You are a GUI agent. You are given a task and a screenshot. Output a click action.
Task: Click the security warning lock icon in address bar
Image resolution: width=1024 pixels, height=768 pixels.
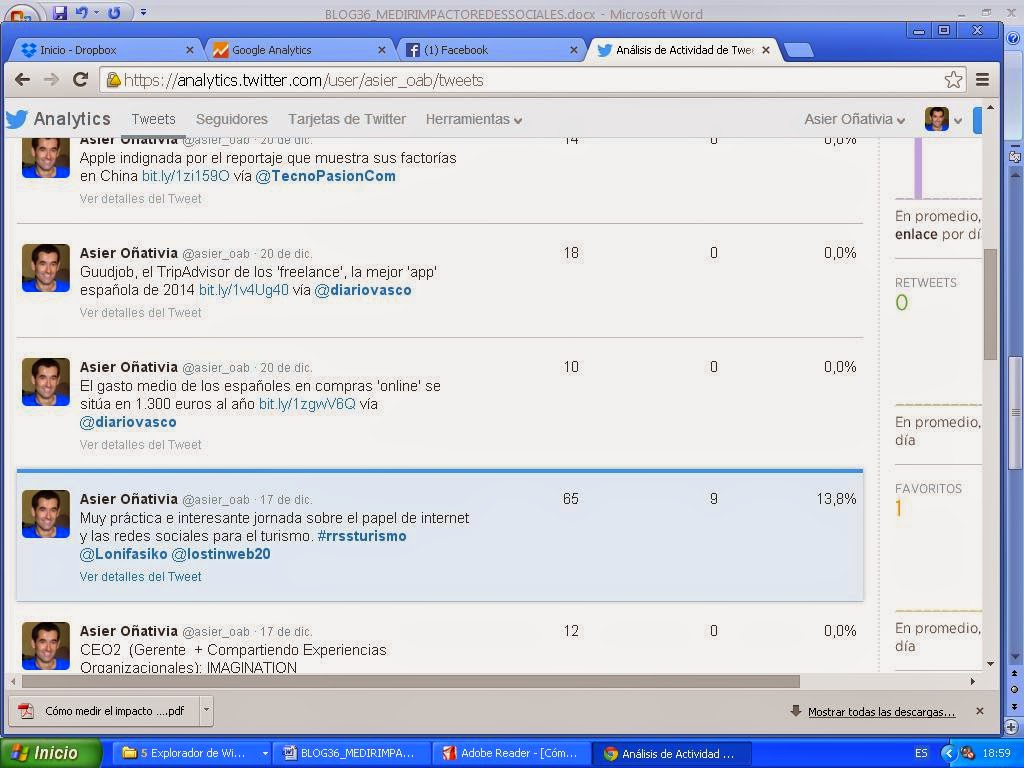114,80
